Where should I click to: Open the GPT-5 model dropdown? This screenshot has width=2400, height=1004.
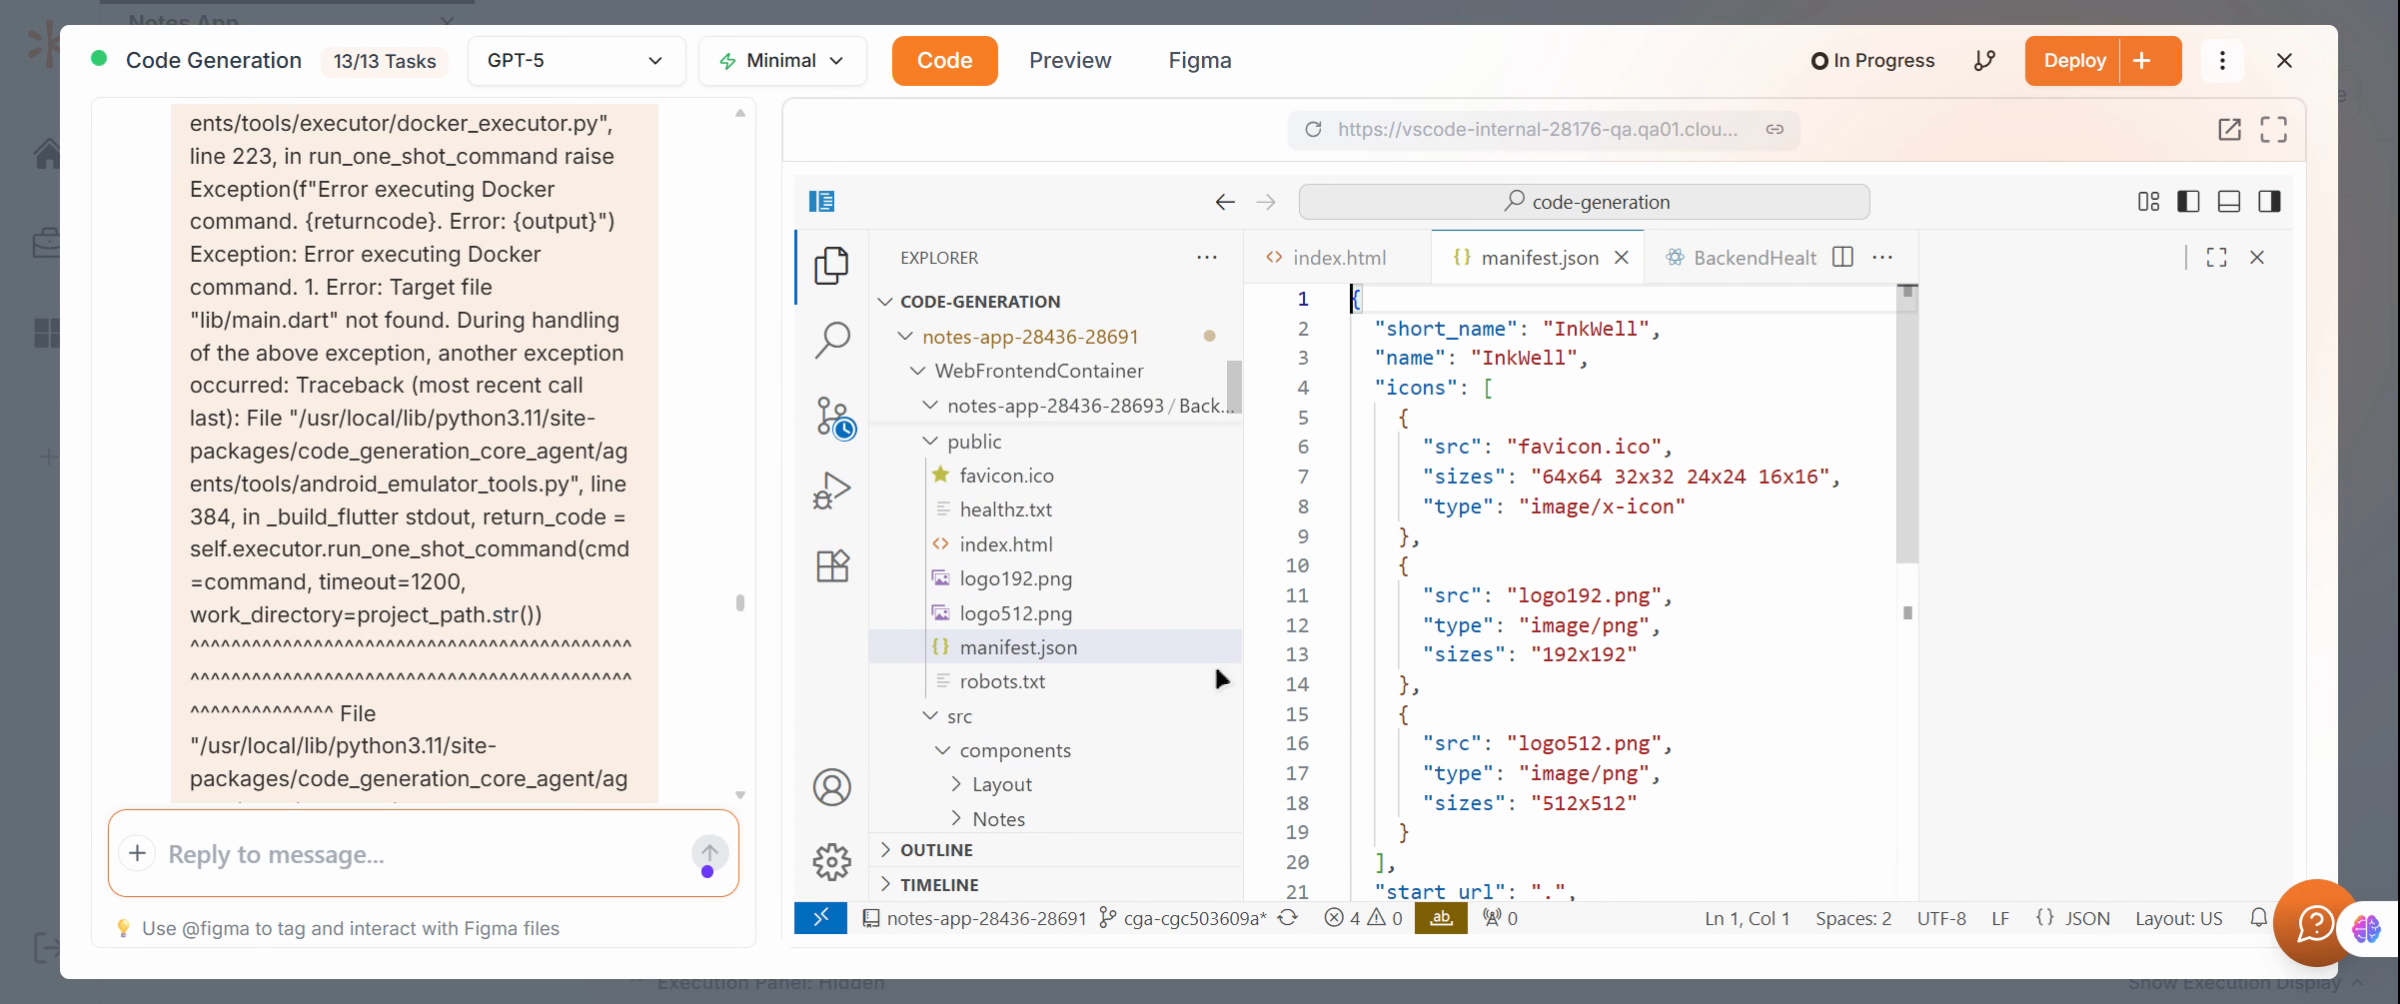pos(576,61)
